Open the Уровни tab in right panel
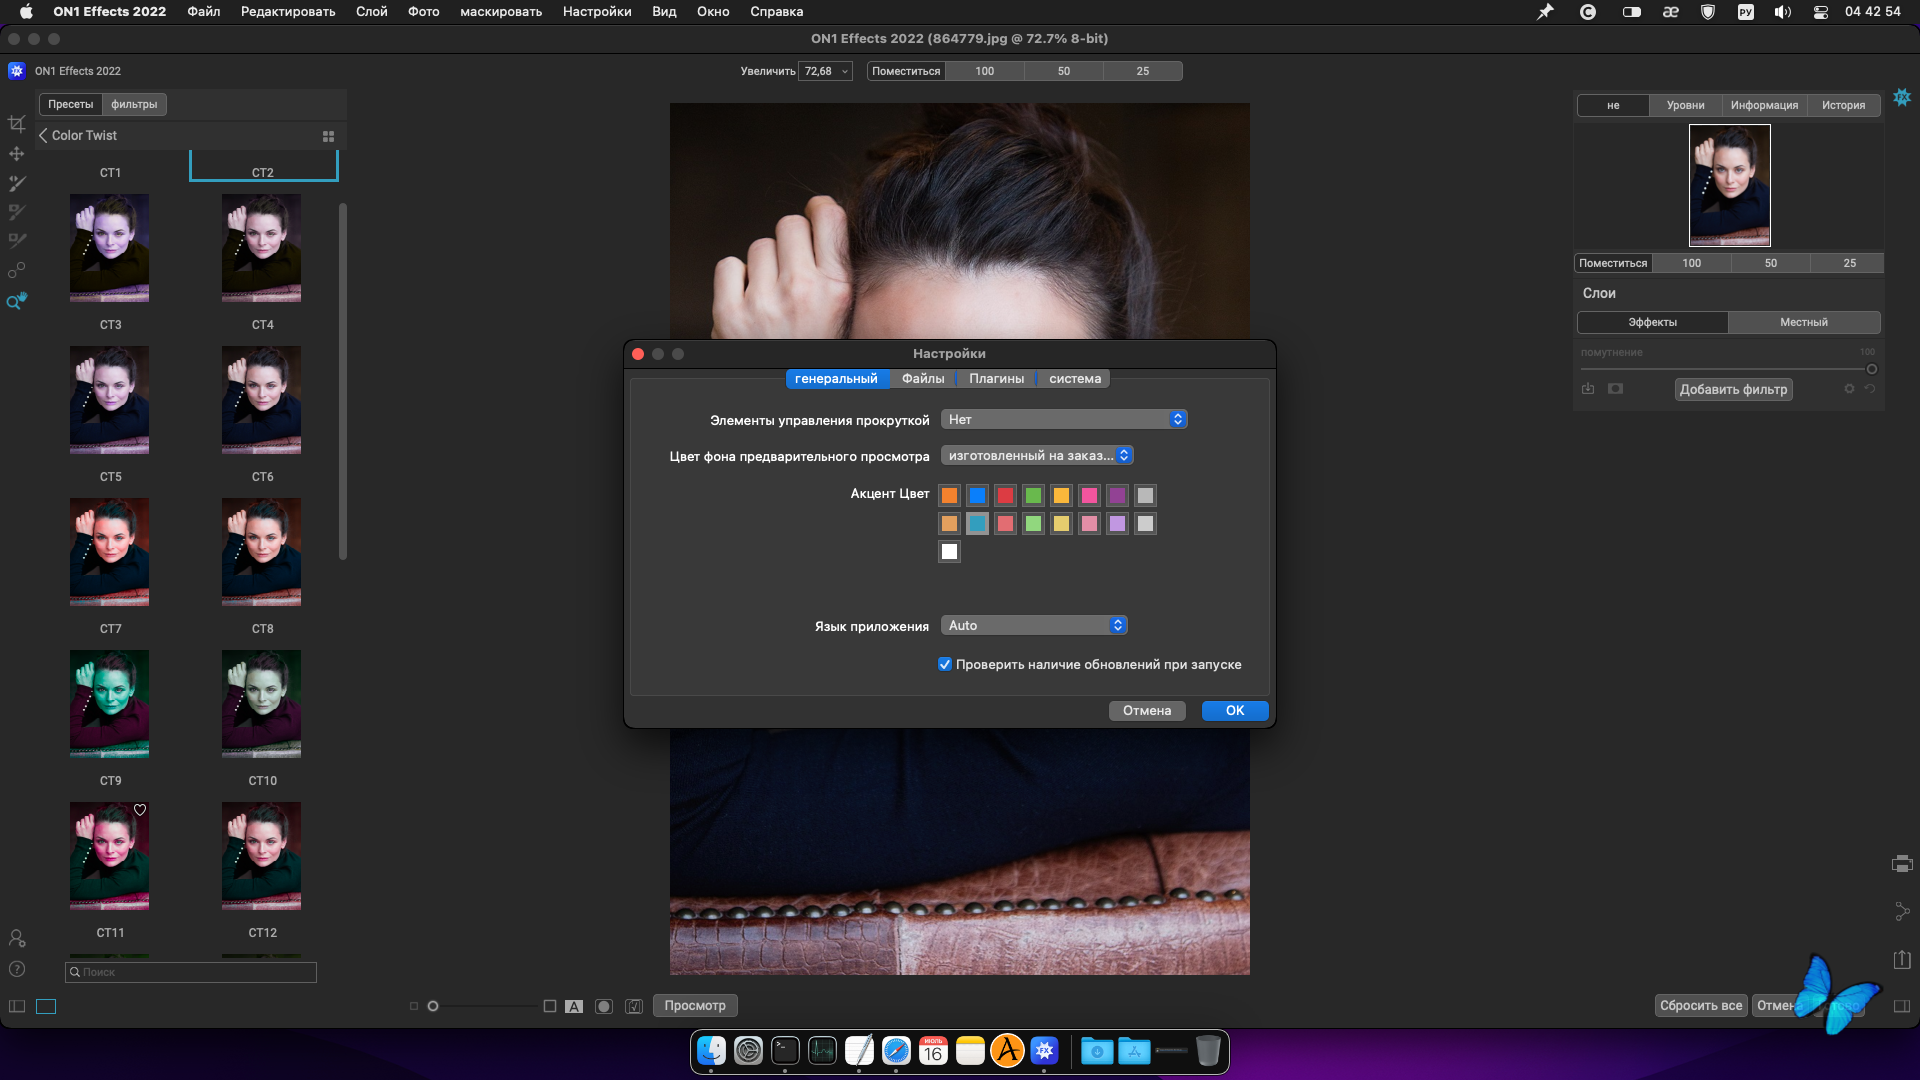The image size is (1920, 1080). [1686, 106]
